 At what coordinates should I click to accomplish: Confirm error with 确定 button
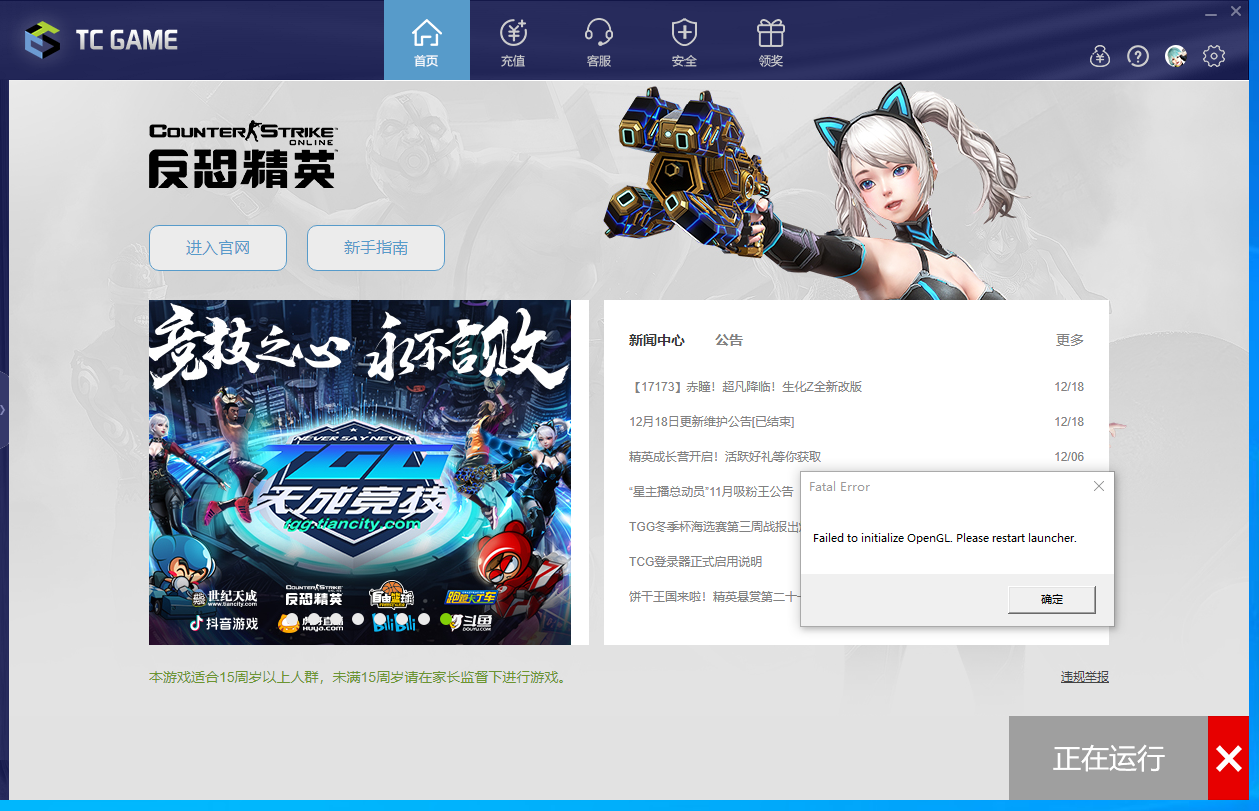click(x=1052, y=599)
